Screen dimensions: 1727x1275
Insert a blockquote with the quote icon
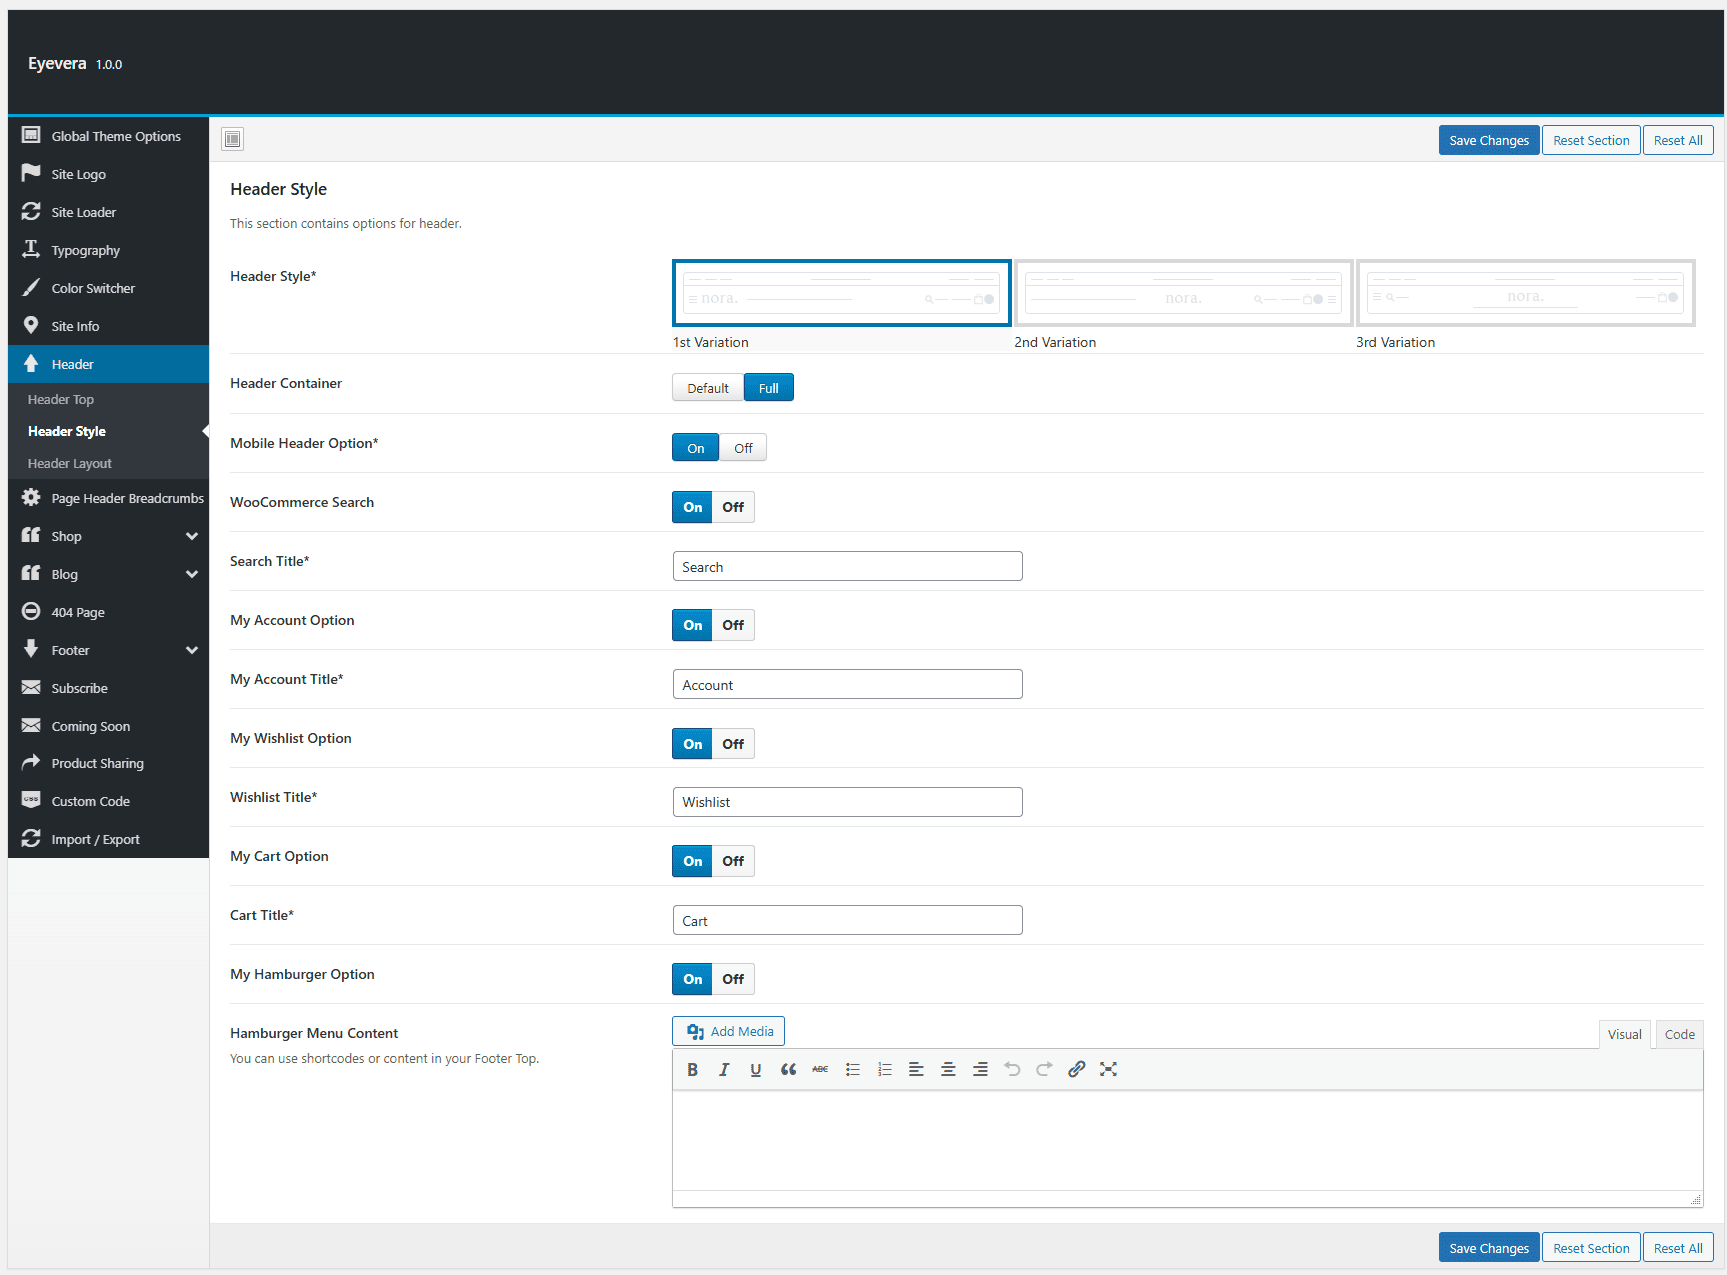pos(788,1069)
